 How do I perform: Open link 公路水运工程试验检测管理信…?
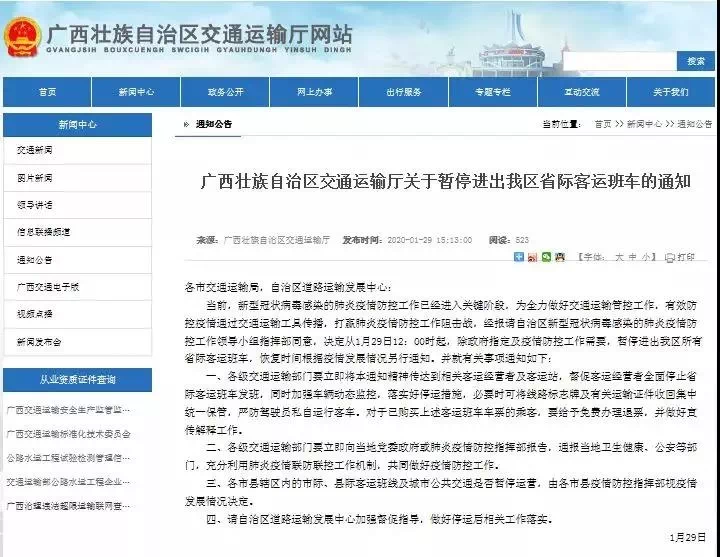tap(68, 458)
